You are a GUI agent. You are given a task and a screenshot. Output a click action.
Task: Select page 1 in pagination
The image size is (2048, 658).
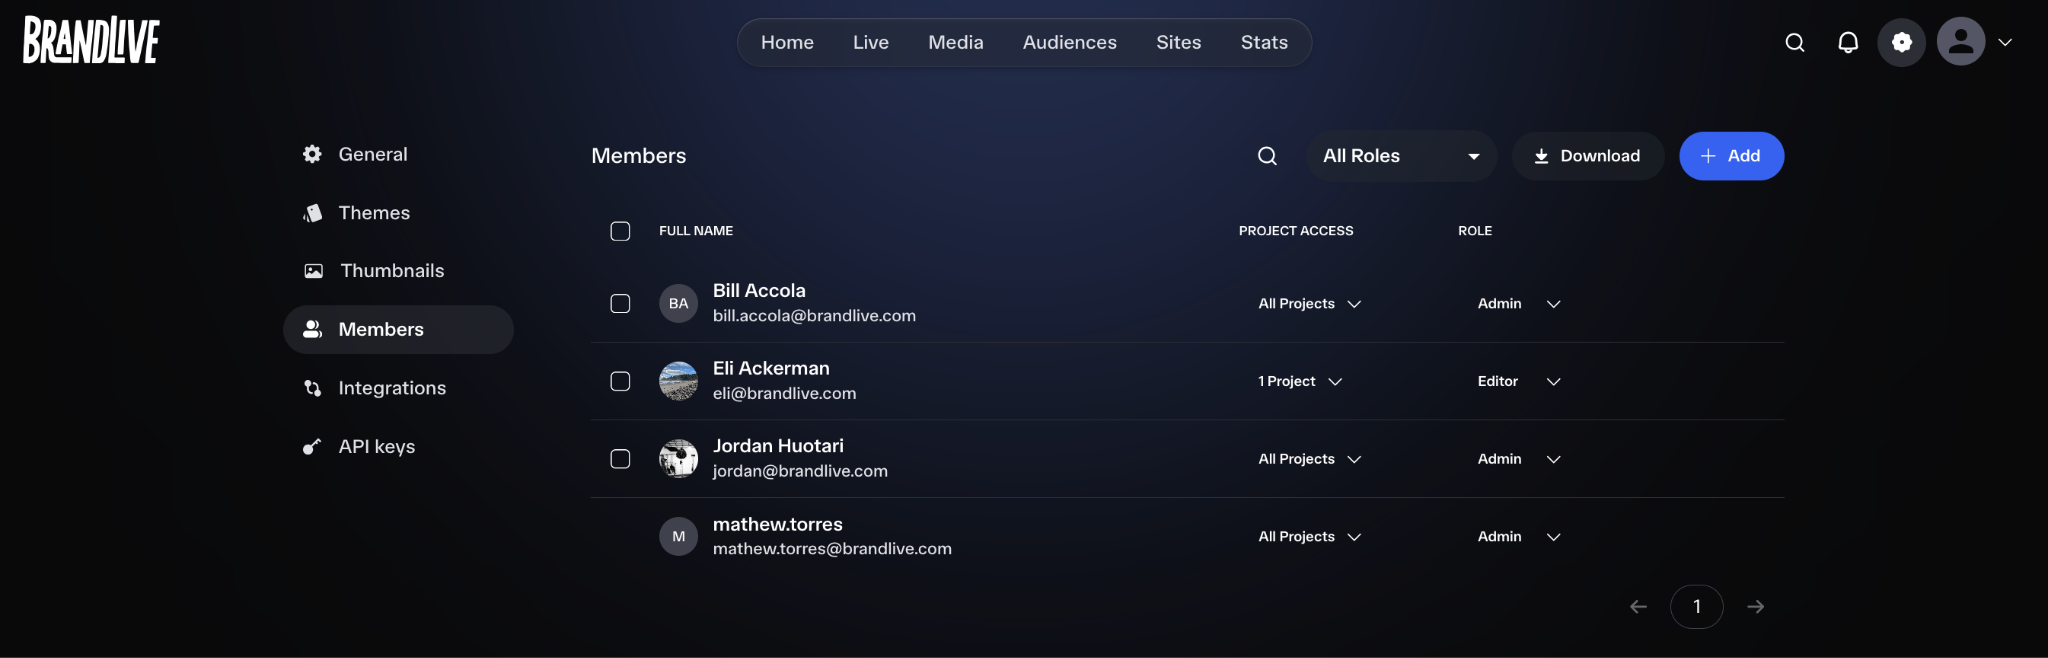pos(1696,607)
